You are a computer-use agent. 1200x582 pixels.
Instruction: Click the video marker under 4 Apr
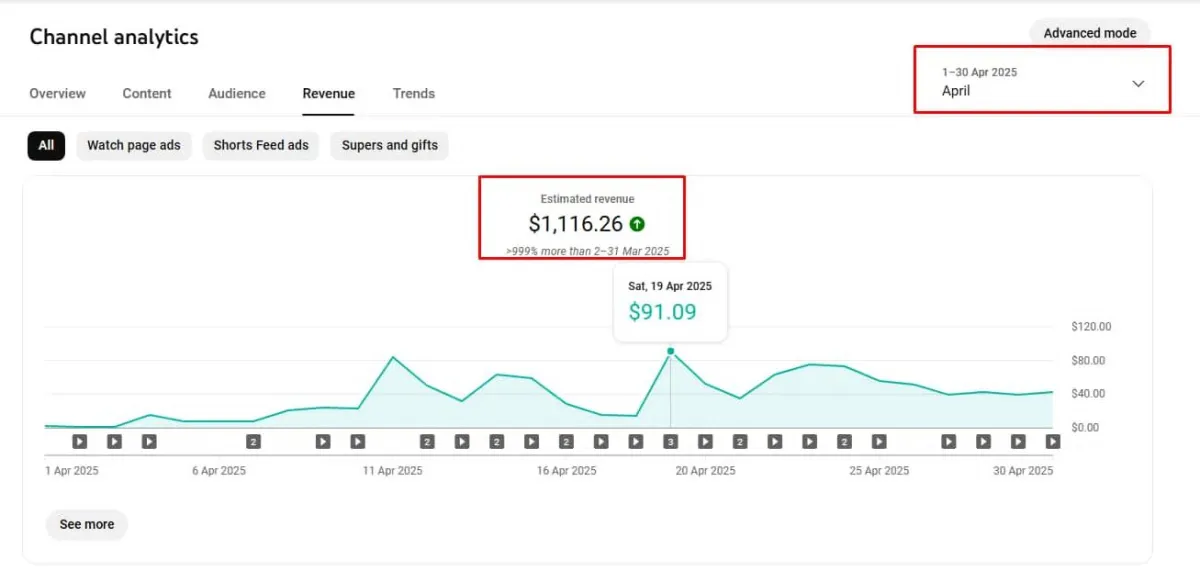point(149,441)
